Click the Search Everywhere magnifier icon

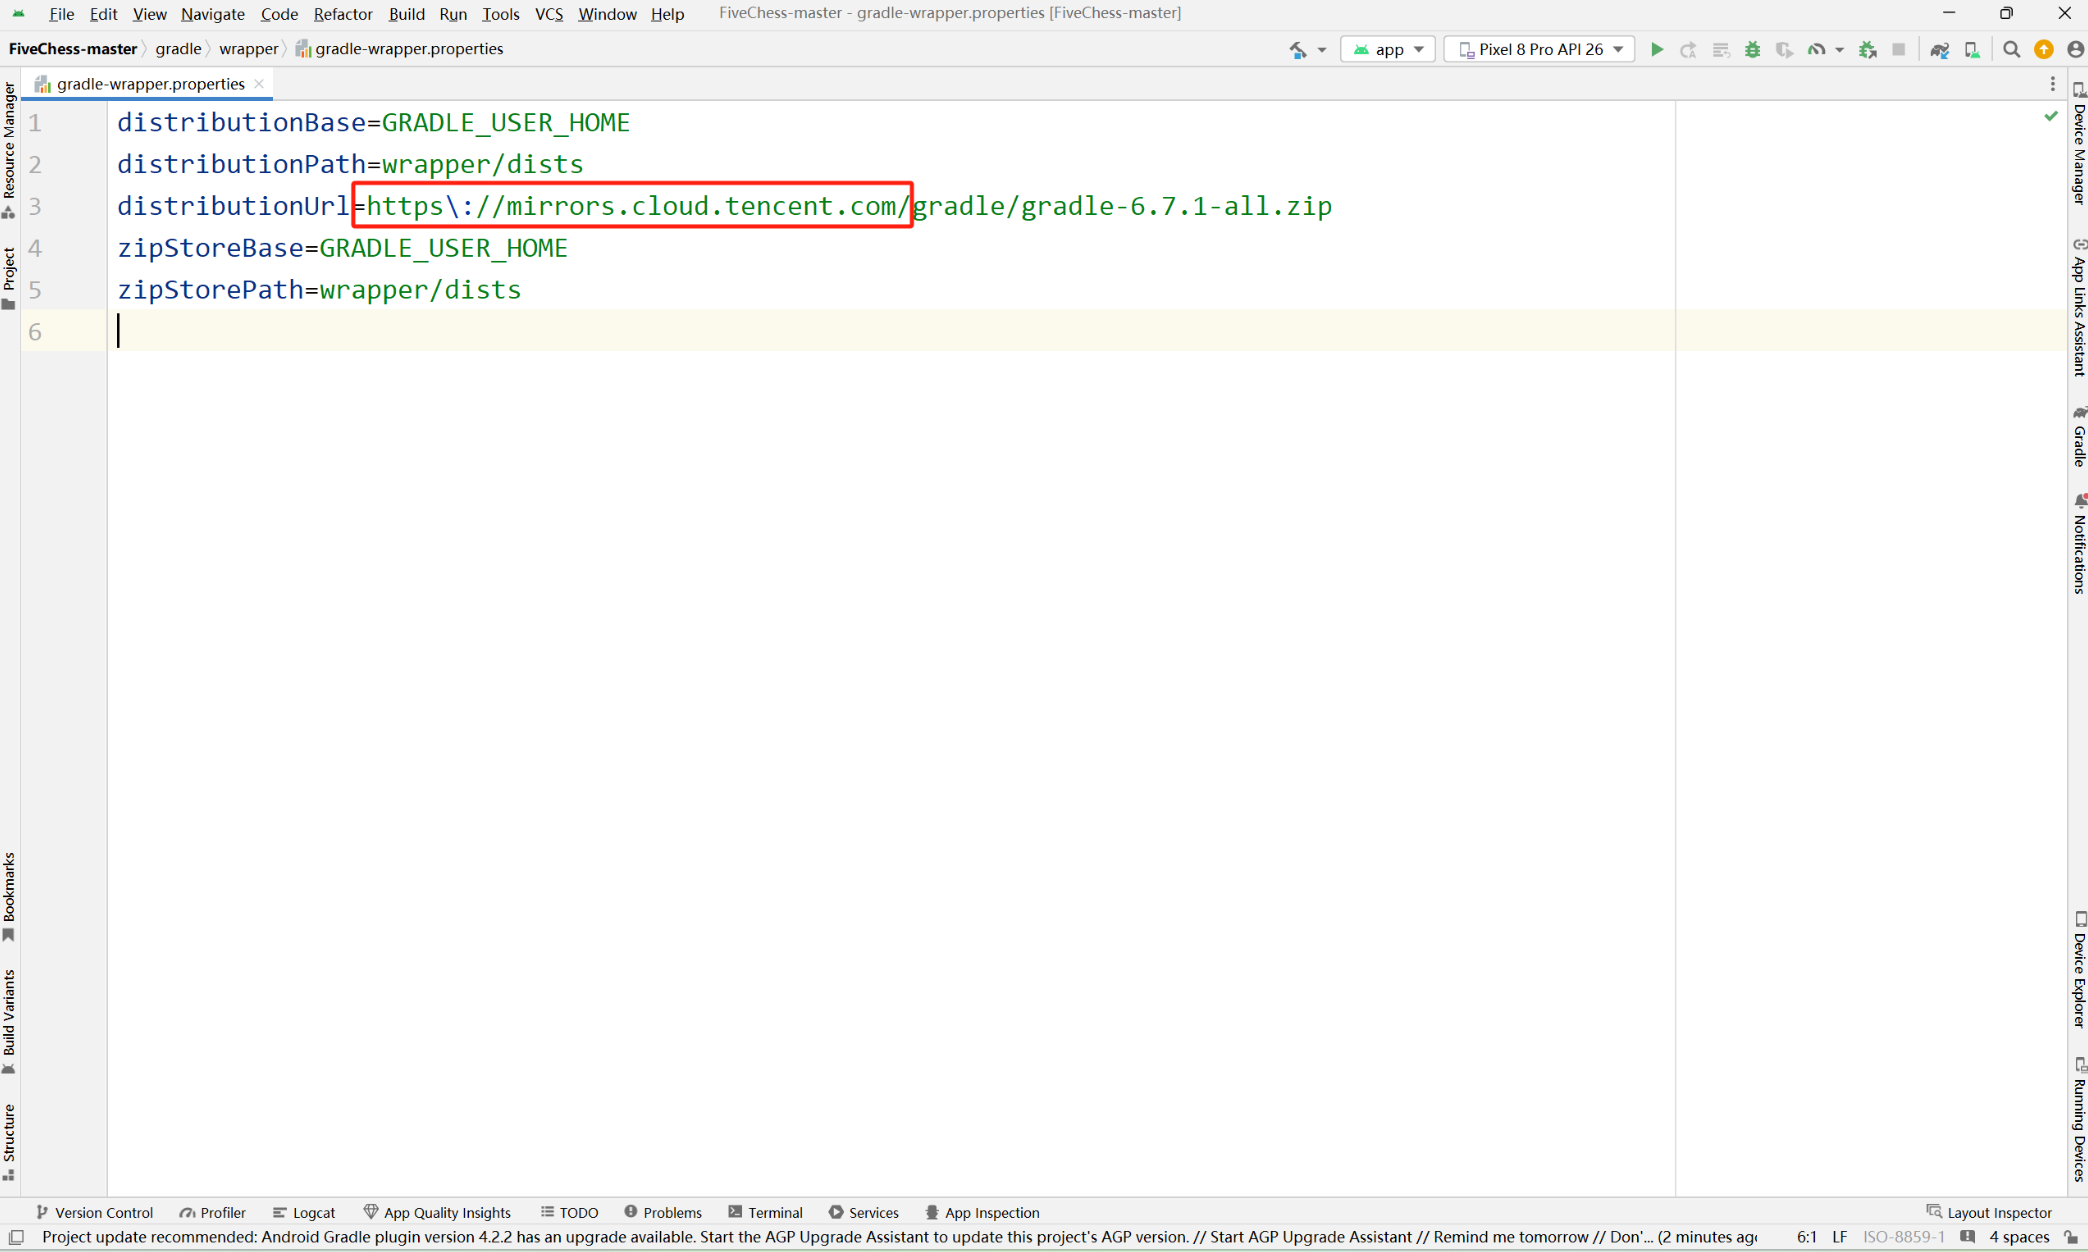pos(2011,49)
